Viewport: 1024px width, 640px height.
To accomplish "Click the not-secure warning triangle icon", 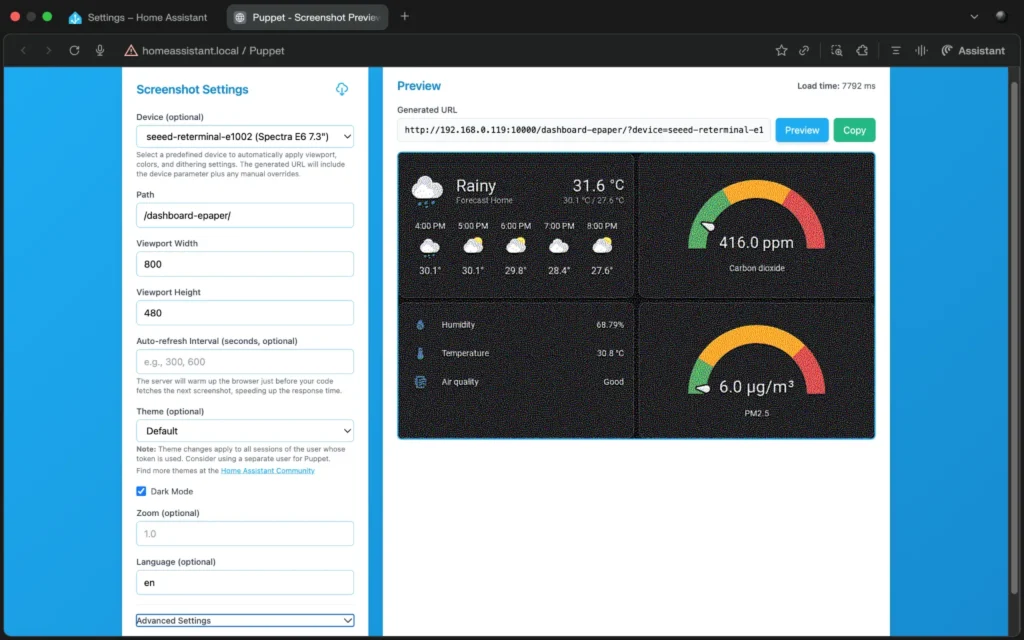I will (x=131, y=50).
